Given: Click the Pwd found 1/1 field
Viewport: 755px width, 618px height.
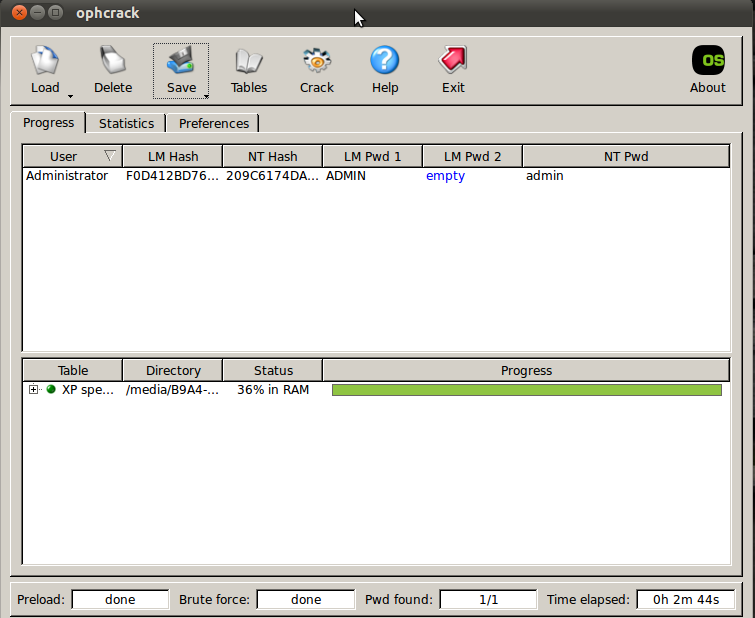Looking at the screenshot, I should [488, 600].
